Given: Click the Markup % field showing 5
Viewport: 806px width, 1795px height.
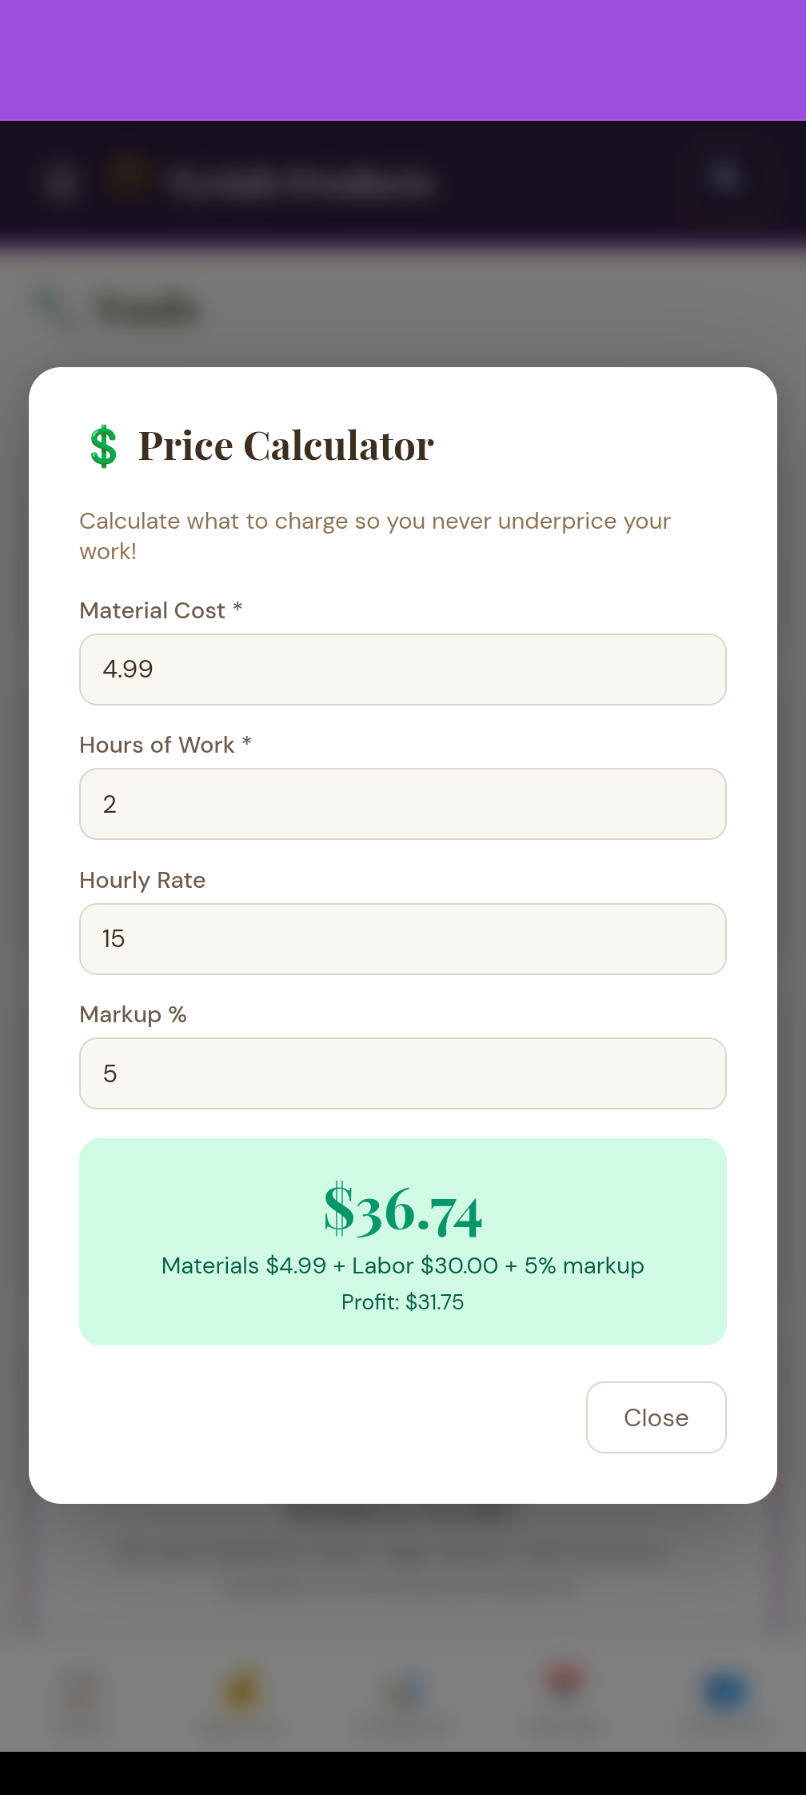Looking at the screenshot, I should coord(402,1073).
